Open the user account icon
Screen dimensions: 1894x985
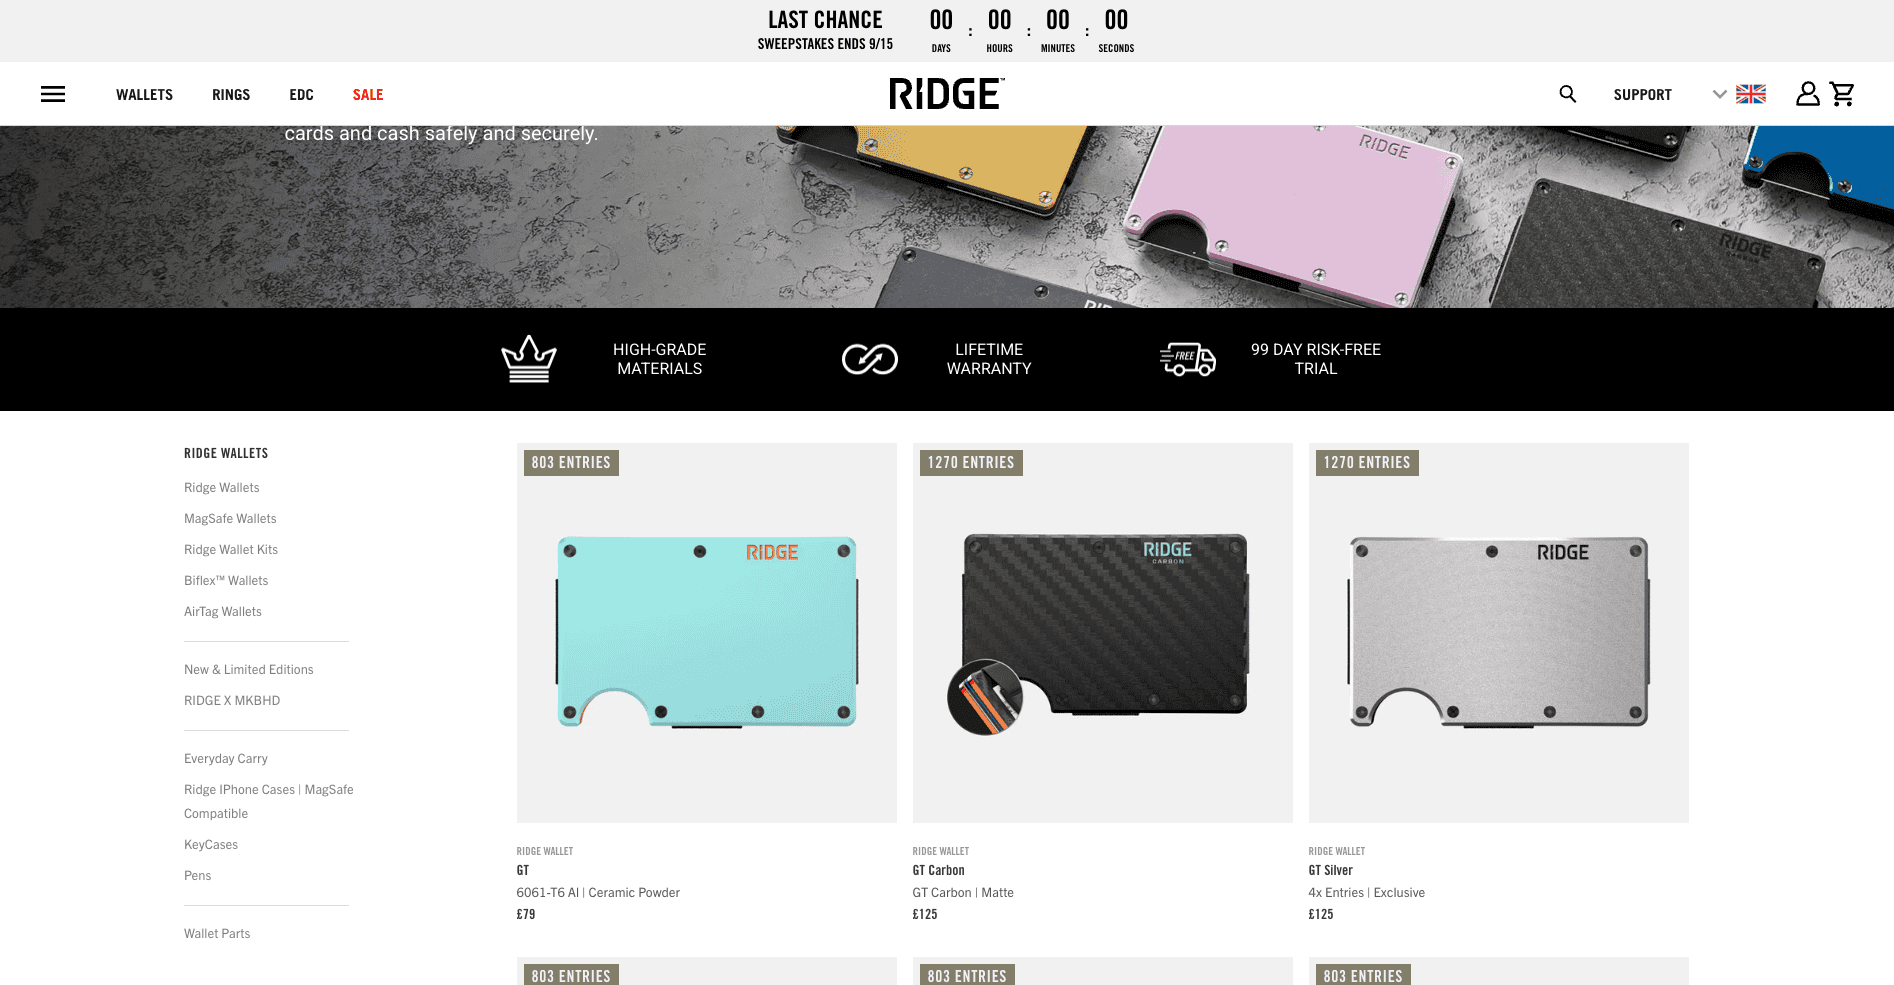tap(1807, 94)
